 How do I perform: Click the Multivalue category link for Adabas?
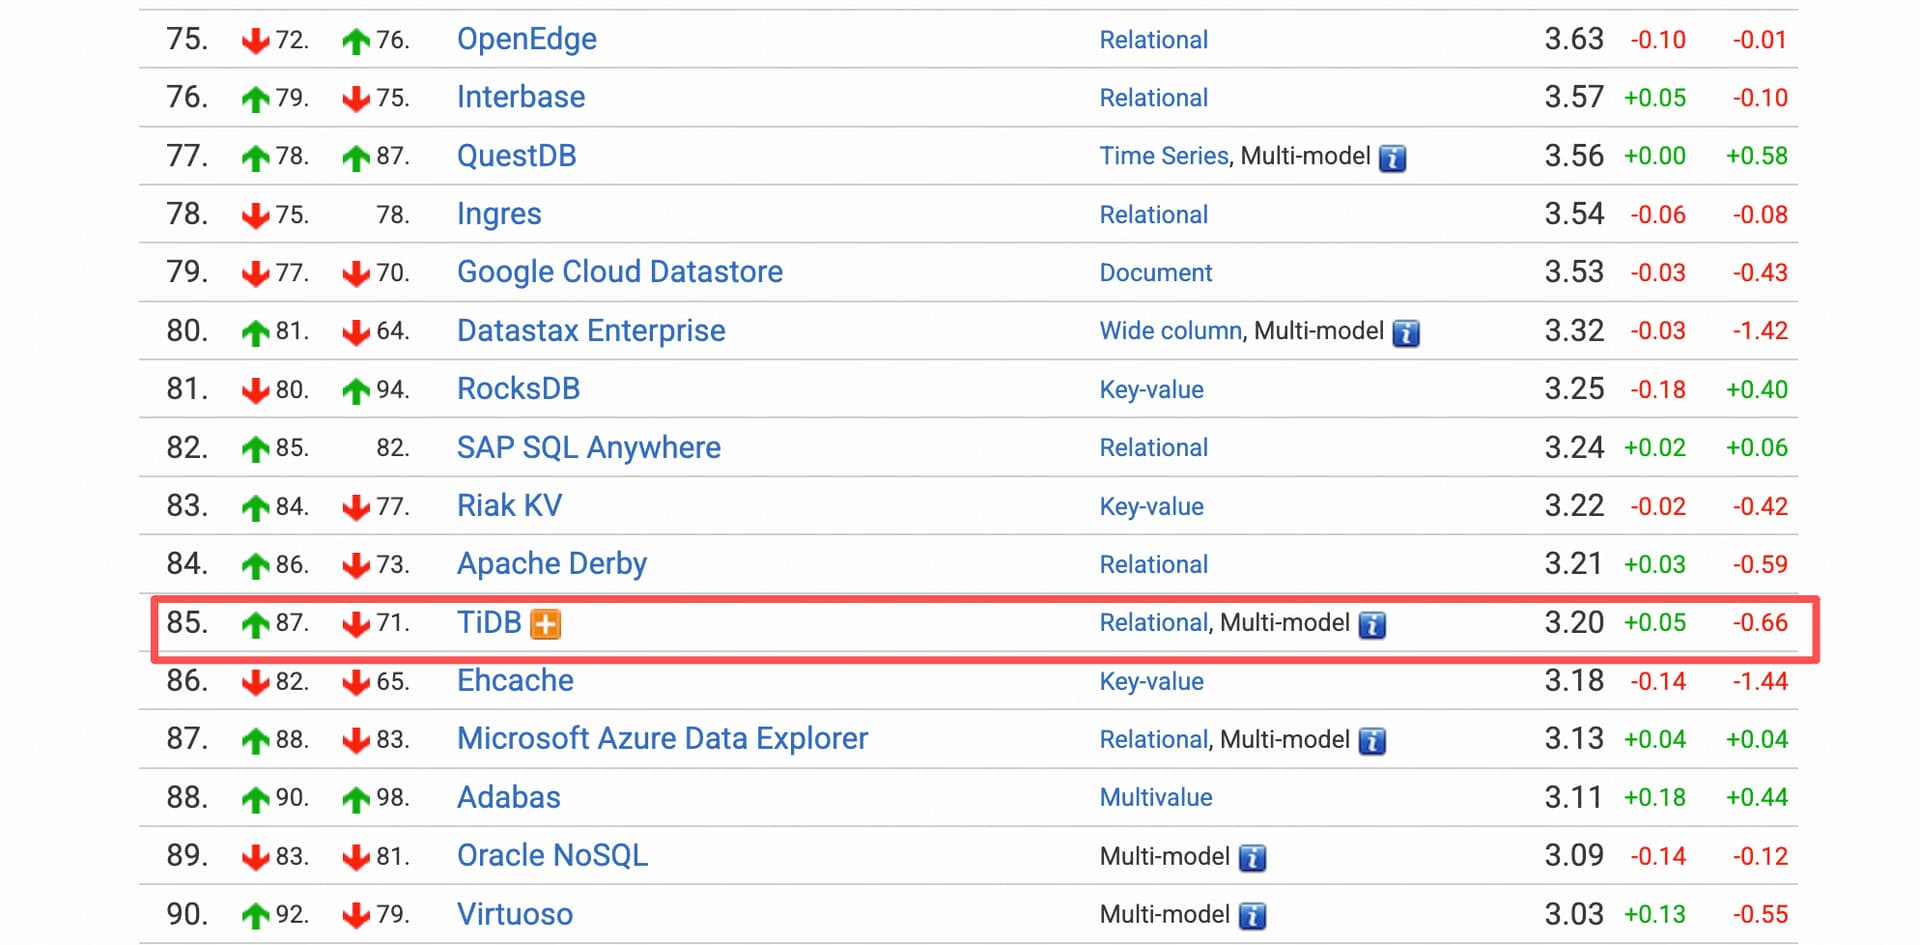pos(1155,798)
